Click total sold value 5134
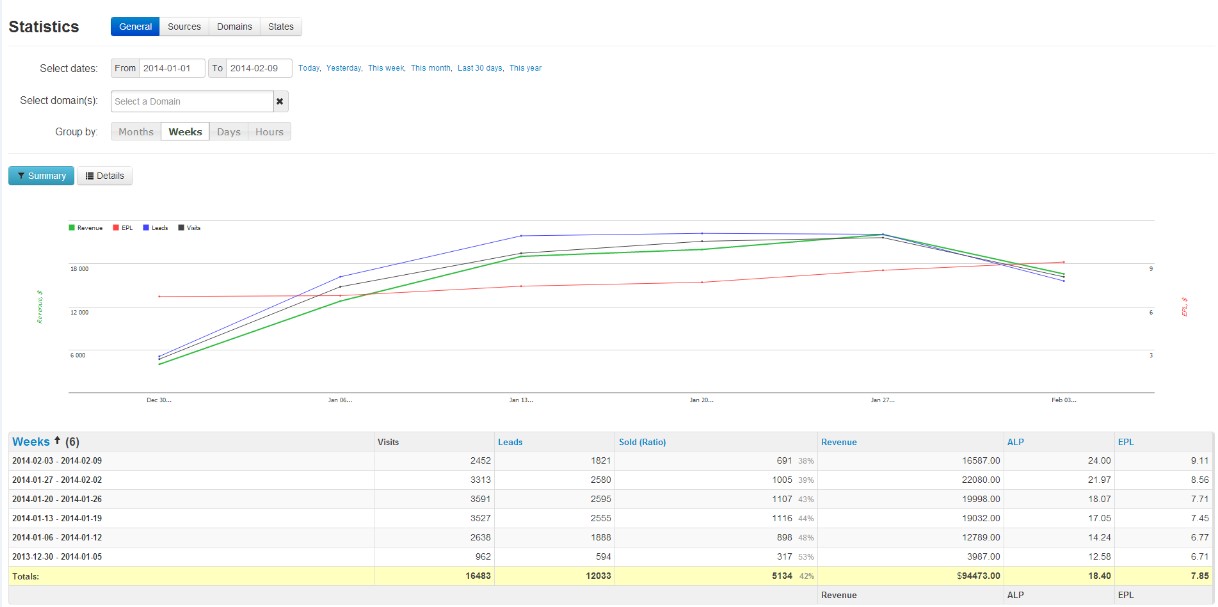 tap(781, 577)
